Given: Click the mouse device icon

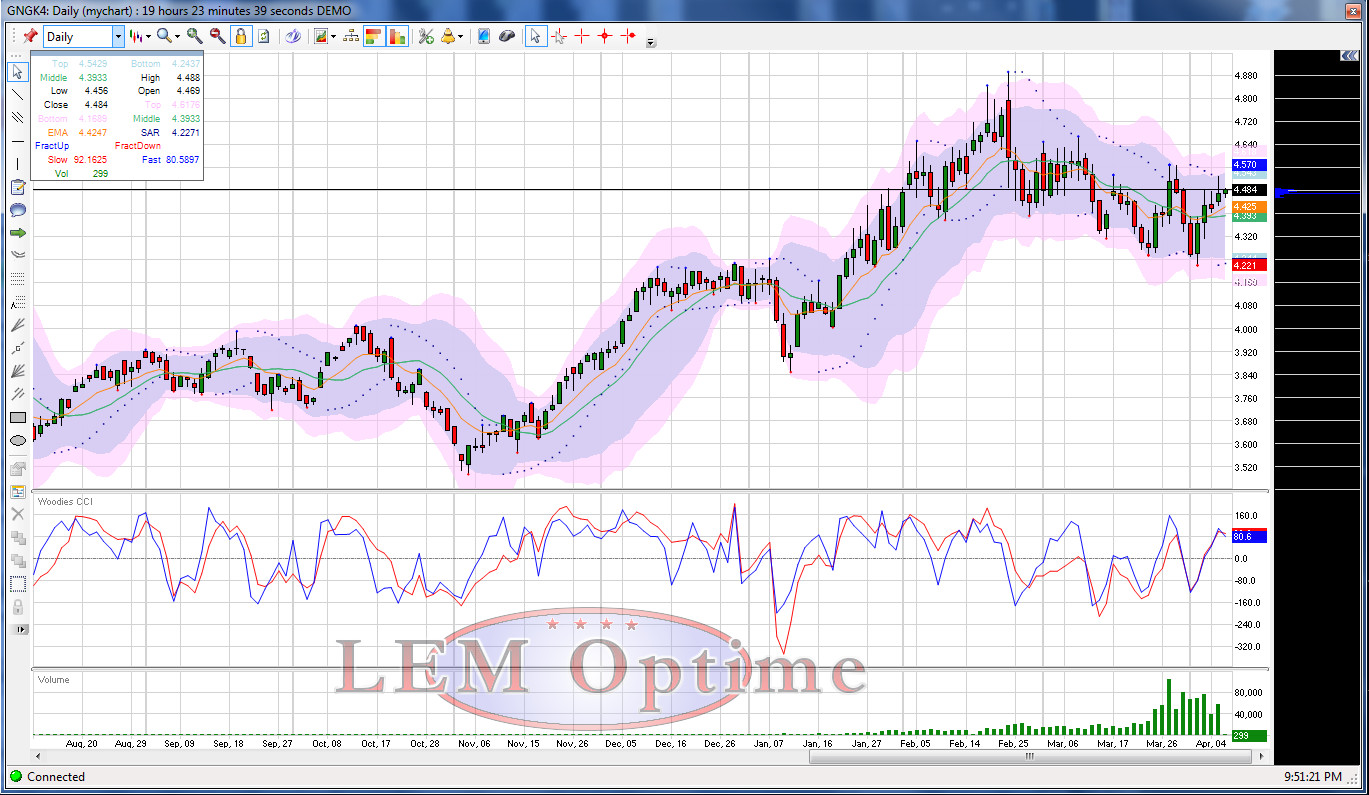Looking at the screenshot, I should [507, 36].
